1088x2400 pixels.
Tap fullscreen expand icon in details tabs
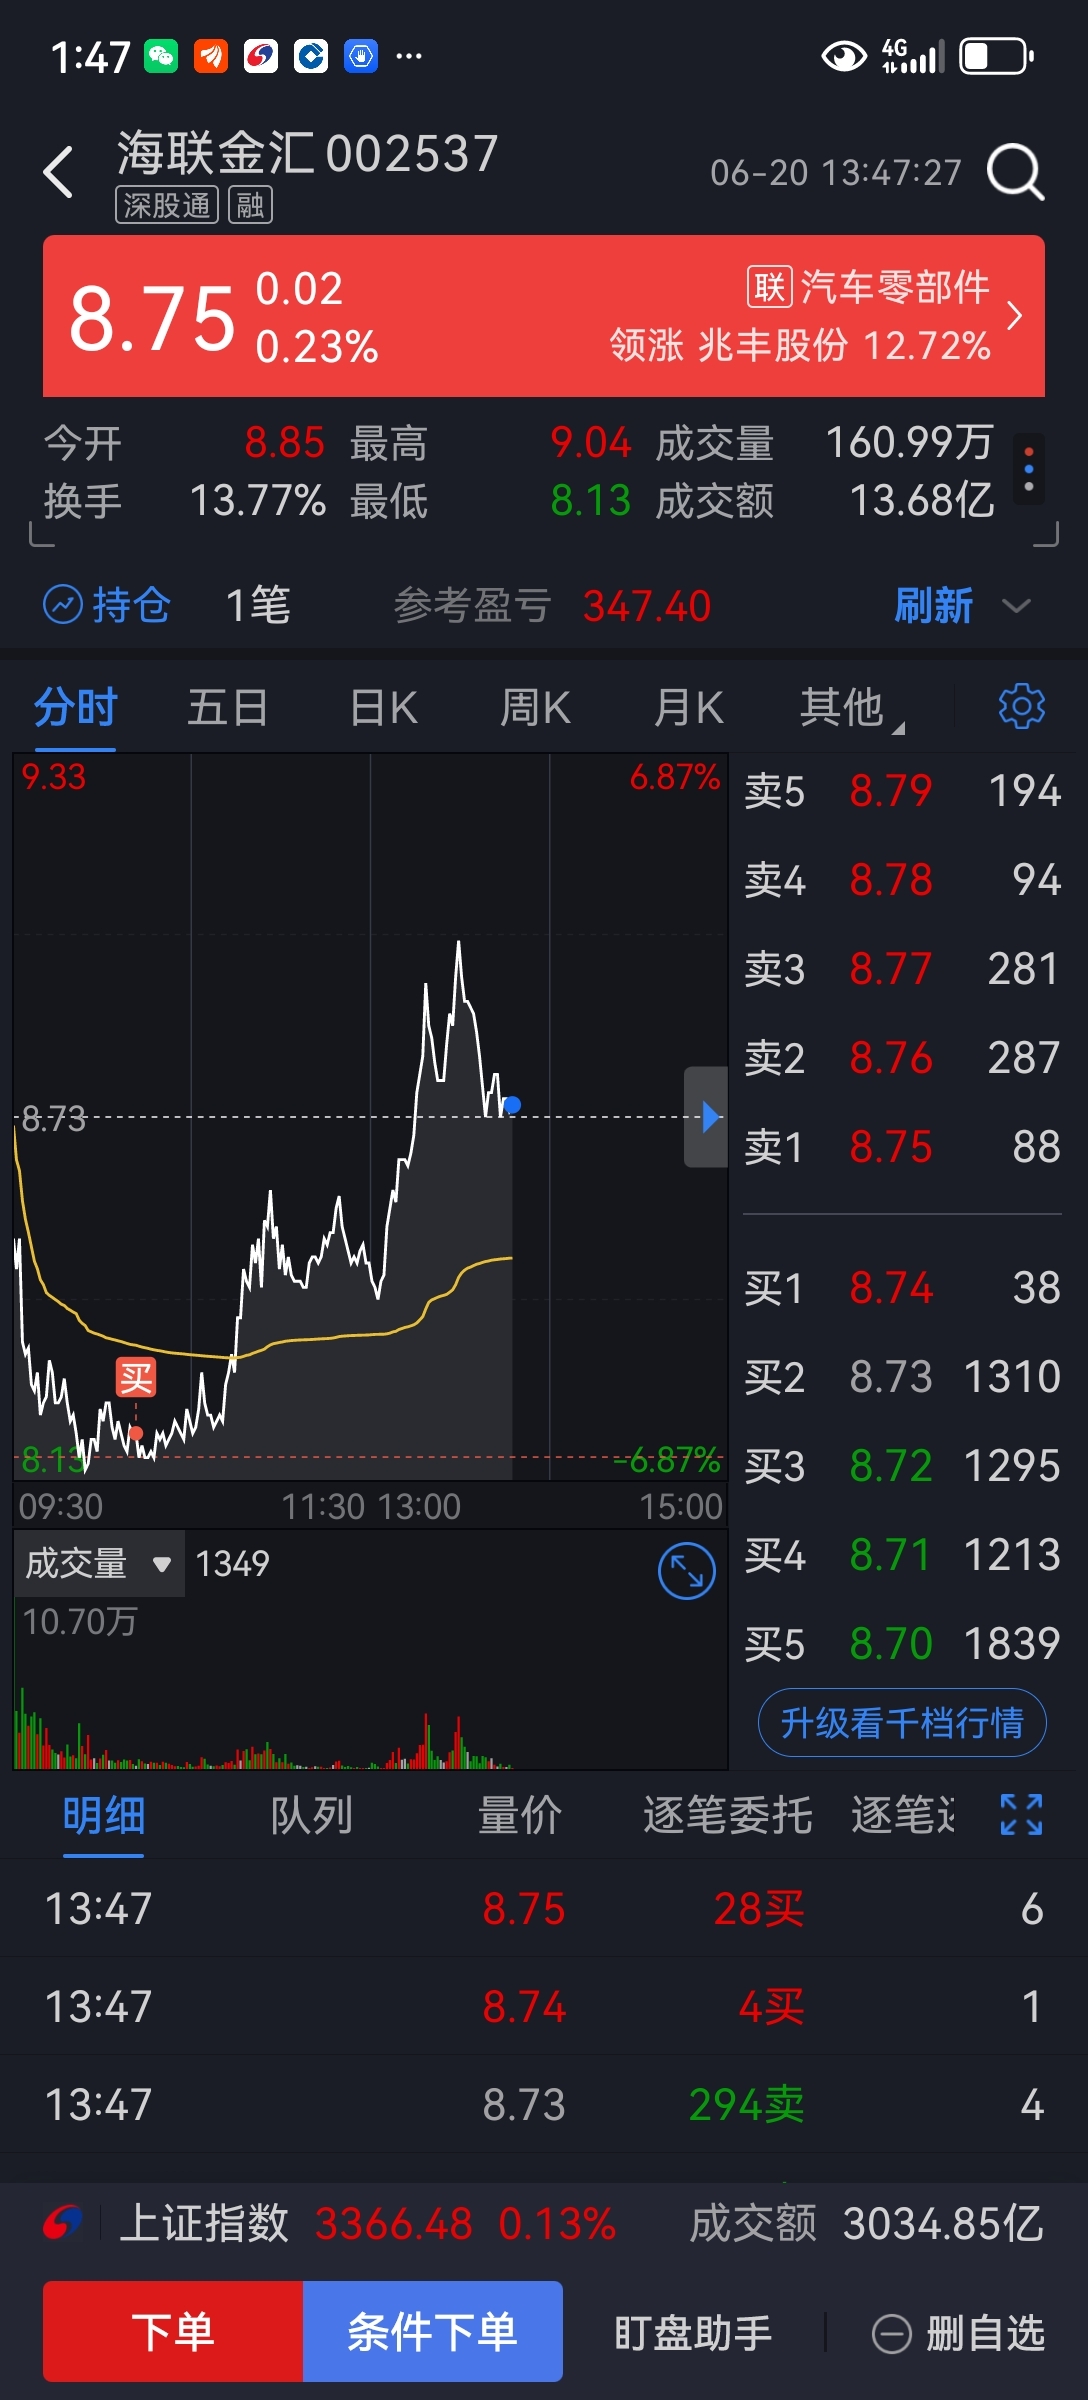click(x=1021, y=1814)
